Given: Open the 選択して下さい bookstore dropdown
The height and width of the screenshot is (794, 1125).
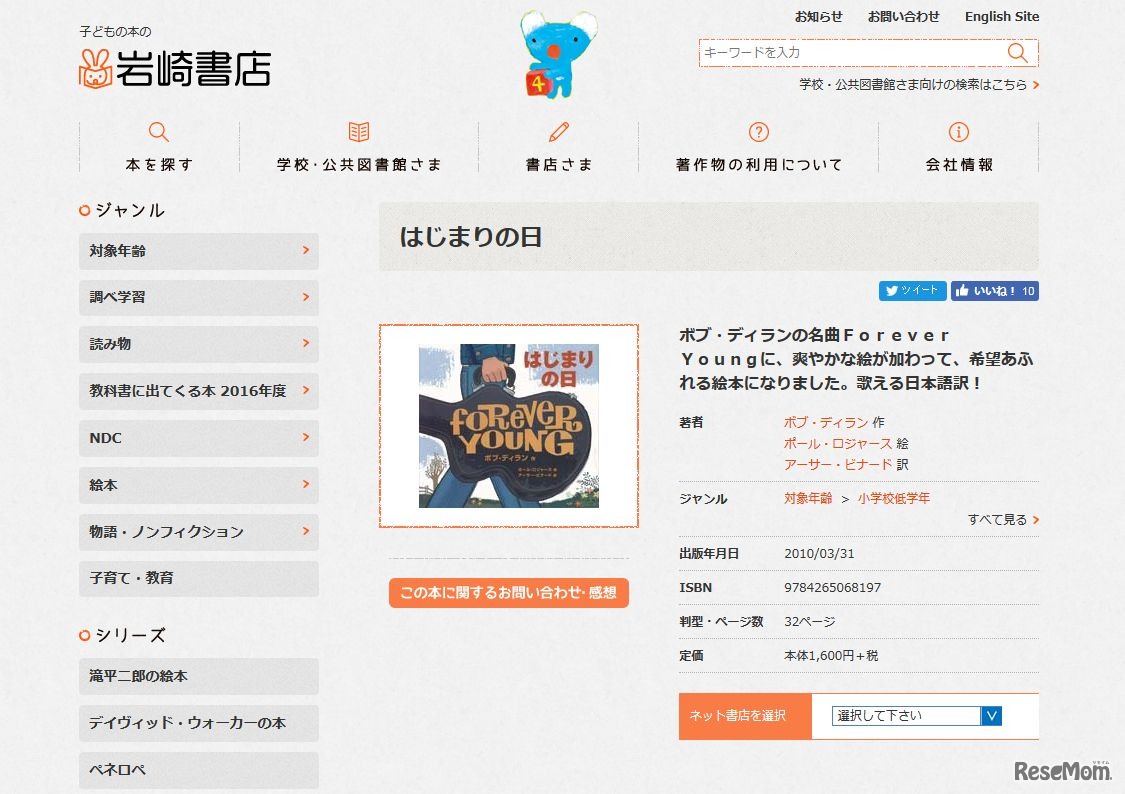Looking at the screenshot, I should tap(905, 716).
